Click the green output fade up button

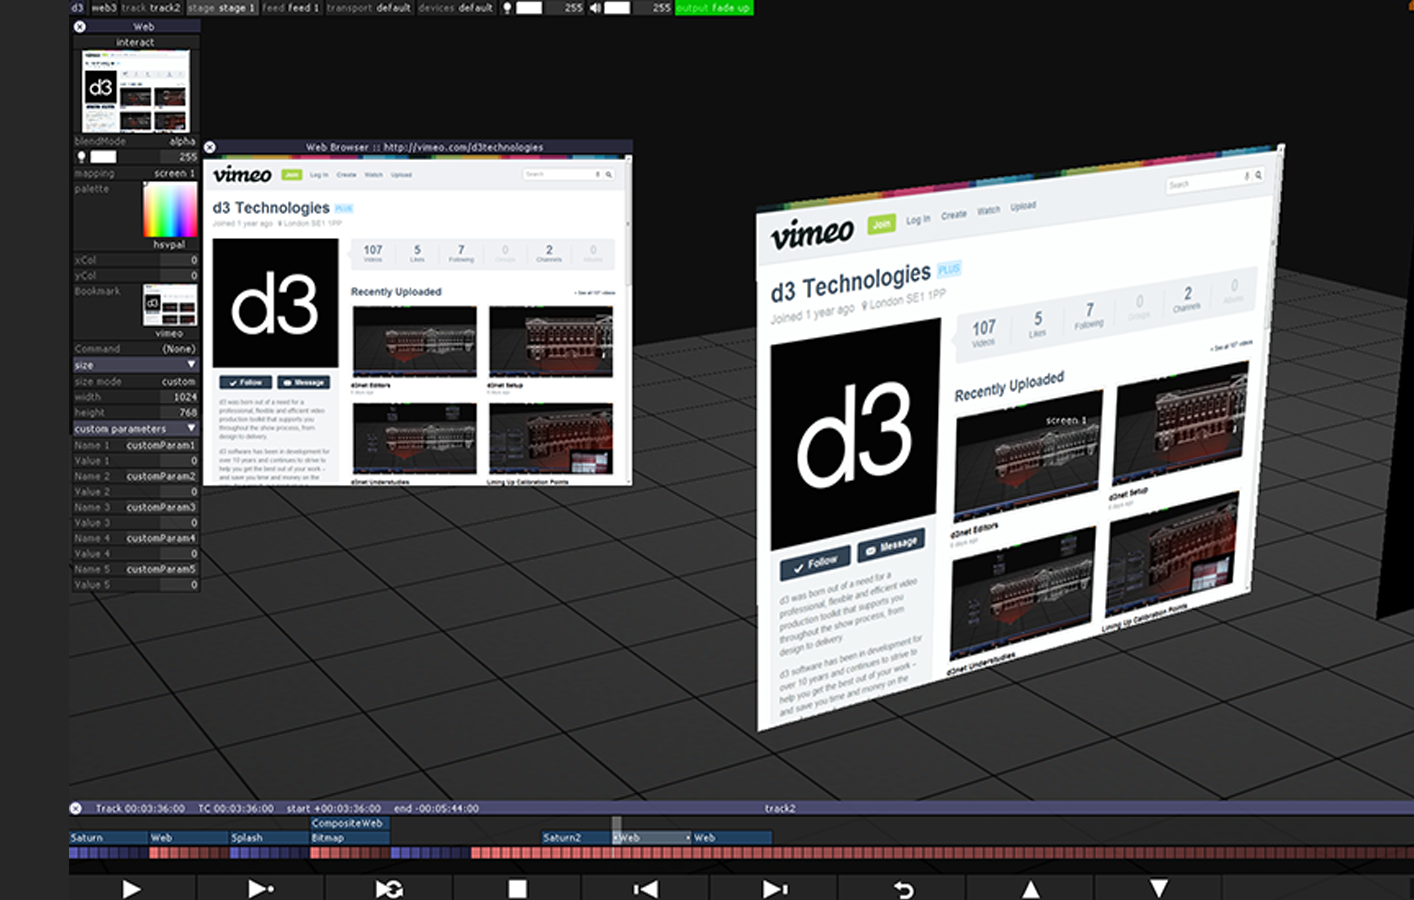714,8
